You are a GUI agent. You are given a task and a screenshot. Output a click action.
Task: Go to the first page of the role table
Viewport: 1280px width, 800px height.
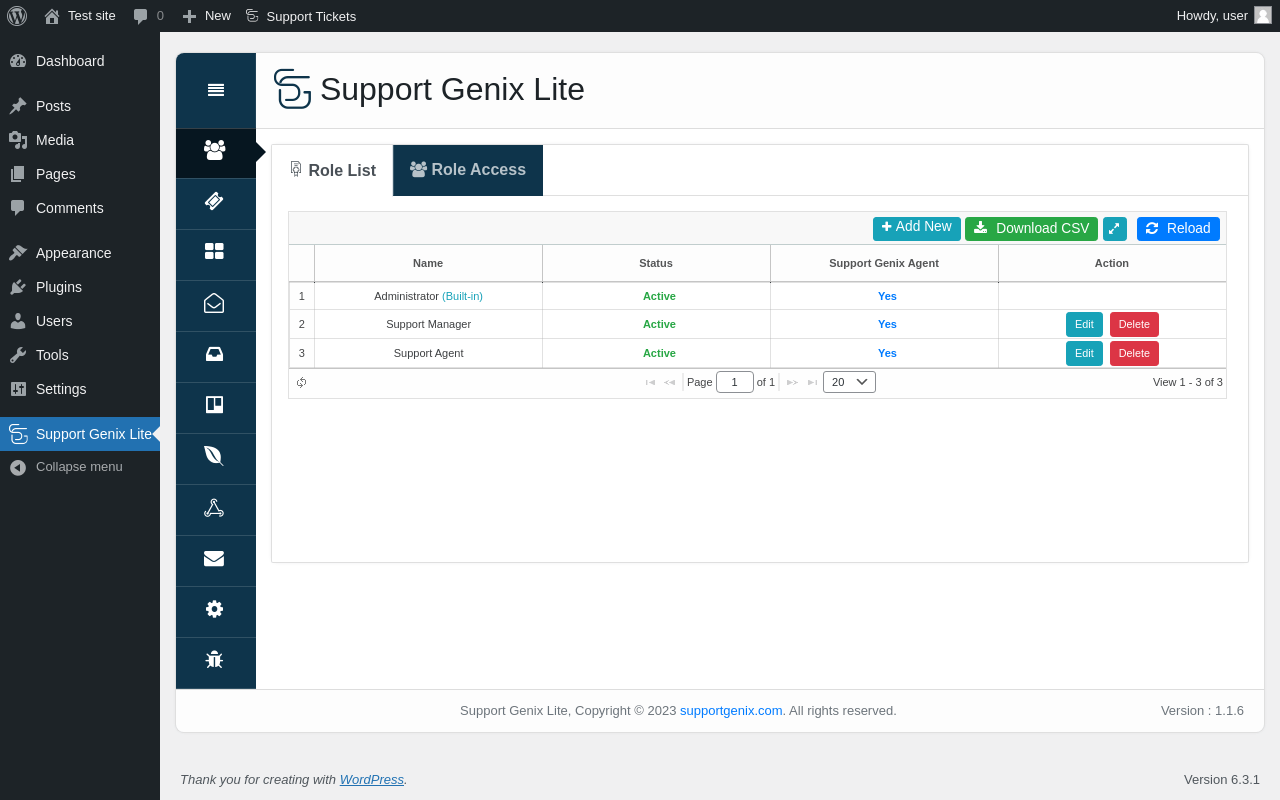click(650, 382)
